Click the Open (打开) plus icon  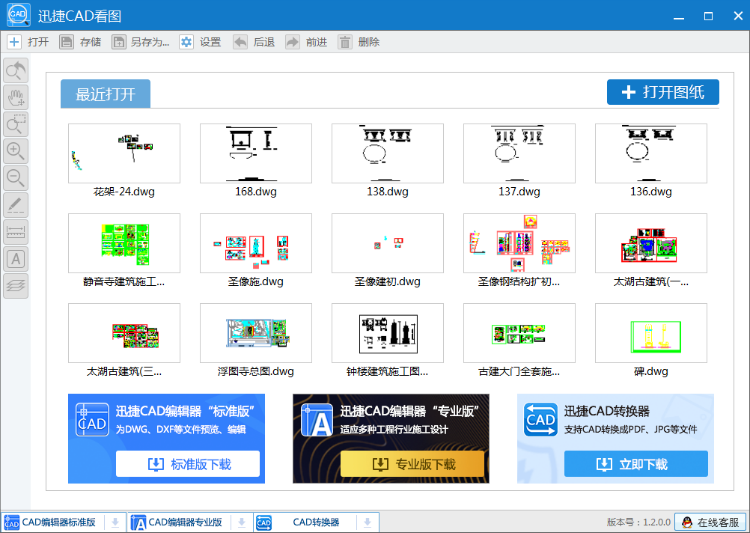coord(14,42)
